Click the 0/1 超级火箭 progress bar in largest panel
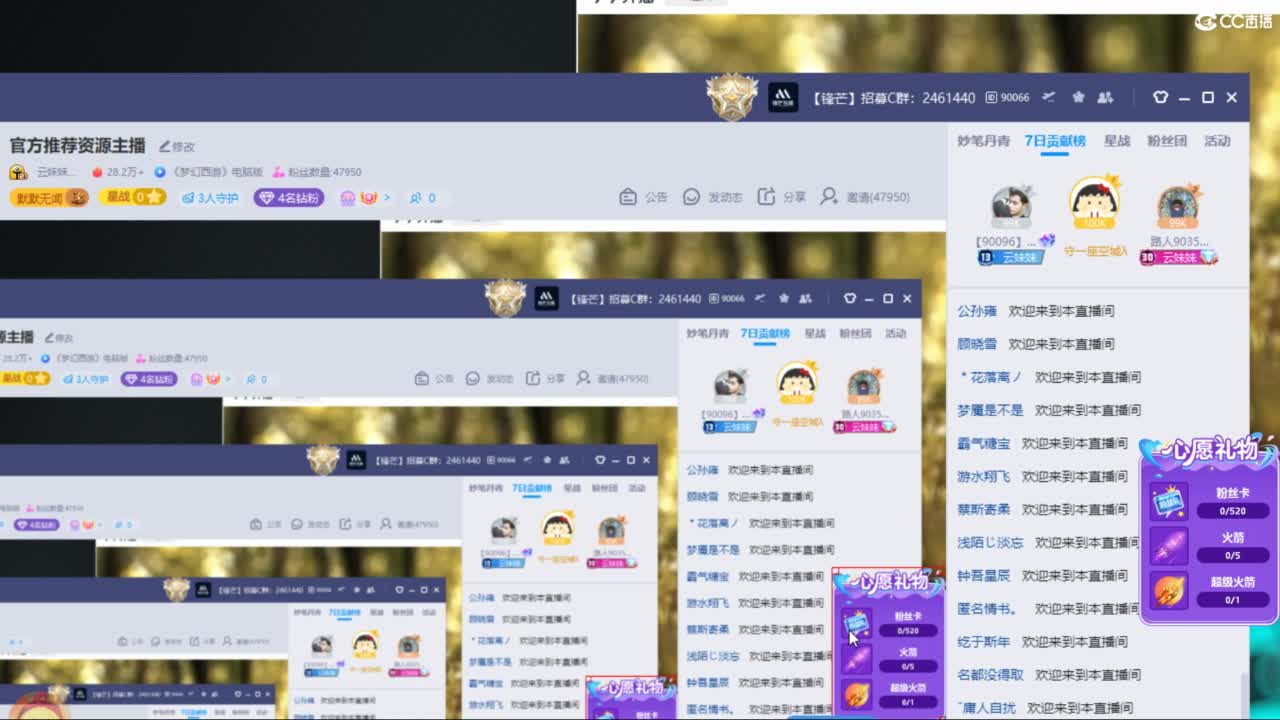Image resolution: width=1280 pixels, height=720 pixels. pos(1232,600)
